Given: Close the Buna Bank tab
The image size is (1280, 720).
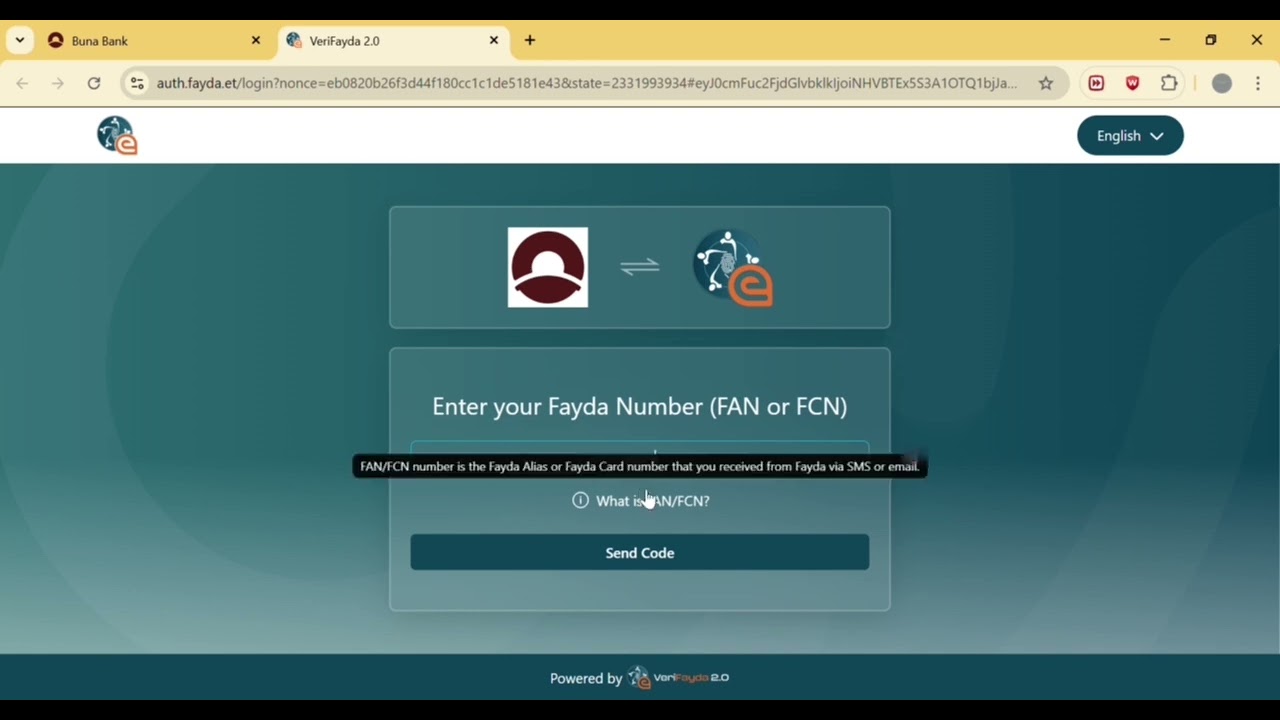Looking at the screenshot, I should 256,41.
